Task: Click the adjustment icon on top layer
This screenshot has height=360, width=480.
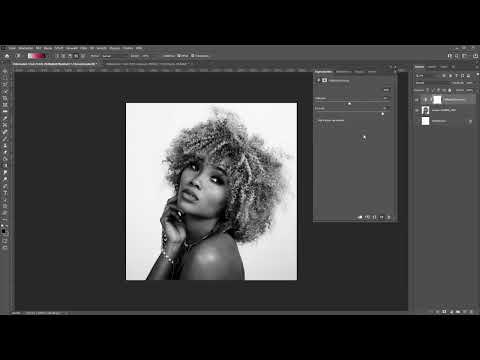Action: [x=425, y=99]
